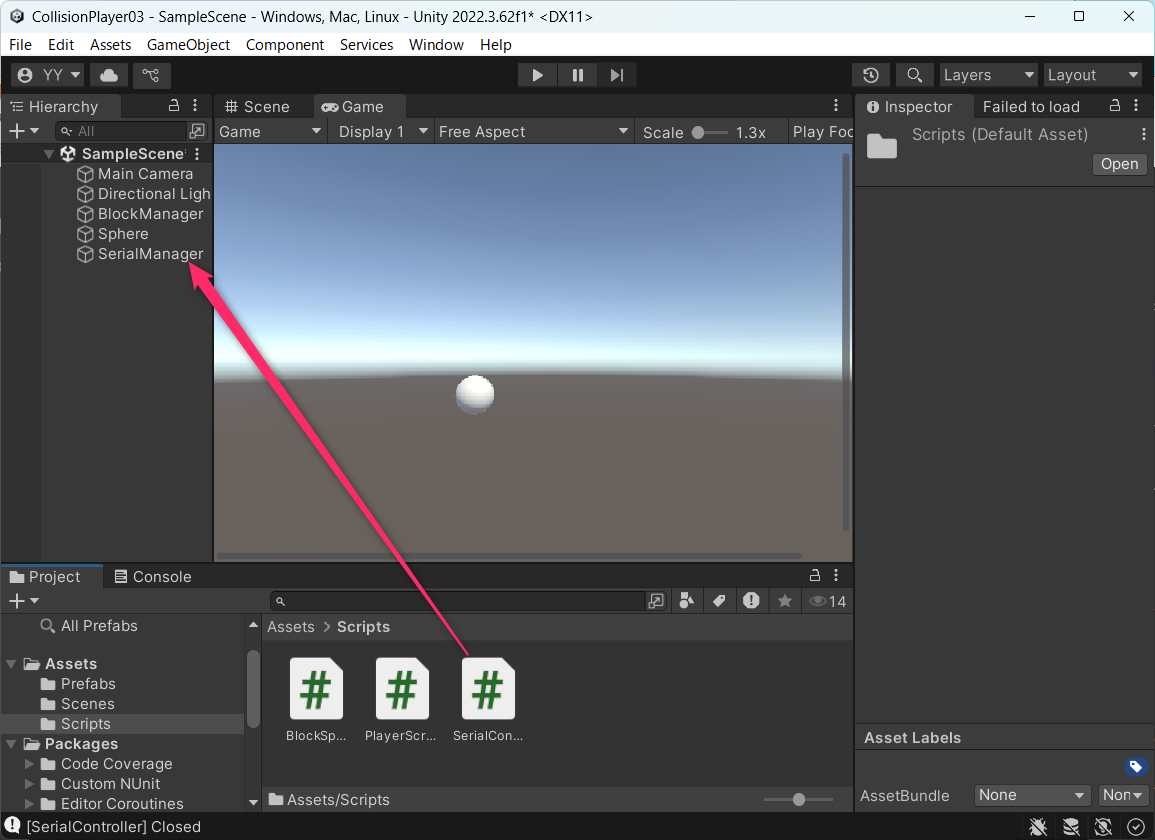Click the Hierarchy add (+) button
The height and width of the screenshot is (840, 1155).
[23, 131]
